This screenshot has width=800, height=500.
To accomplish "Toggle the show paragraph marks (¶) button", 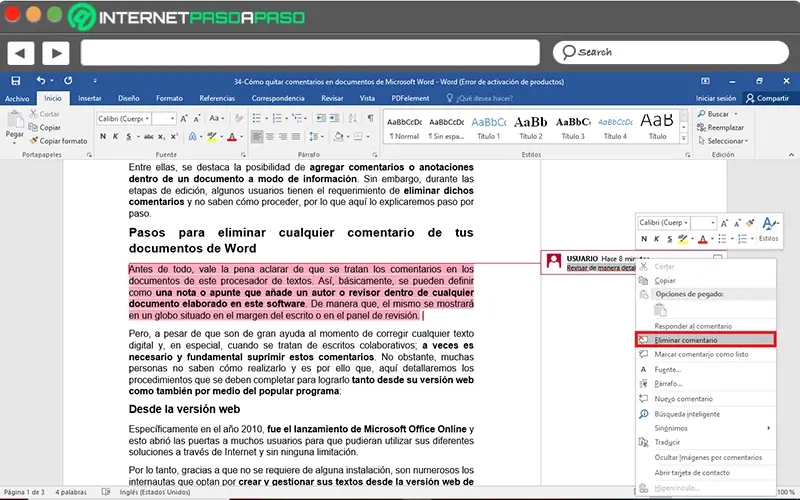I will coord(369,118).
